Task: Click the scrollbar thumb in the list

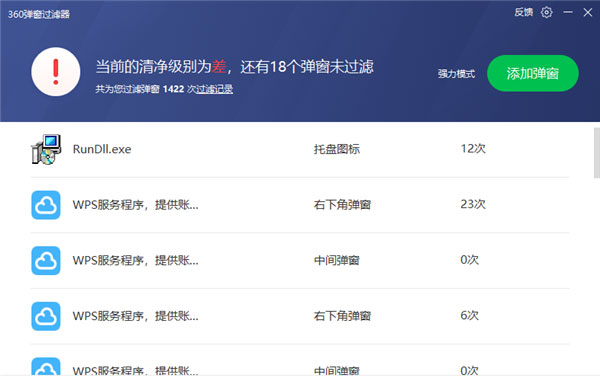Action: (x=597, y=153)
